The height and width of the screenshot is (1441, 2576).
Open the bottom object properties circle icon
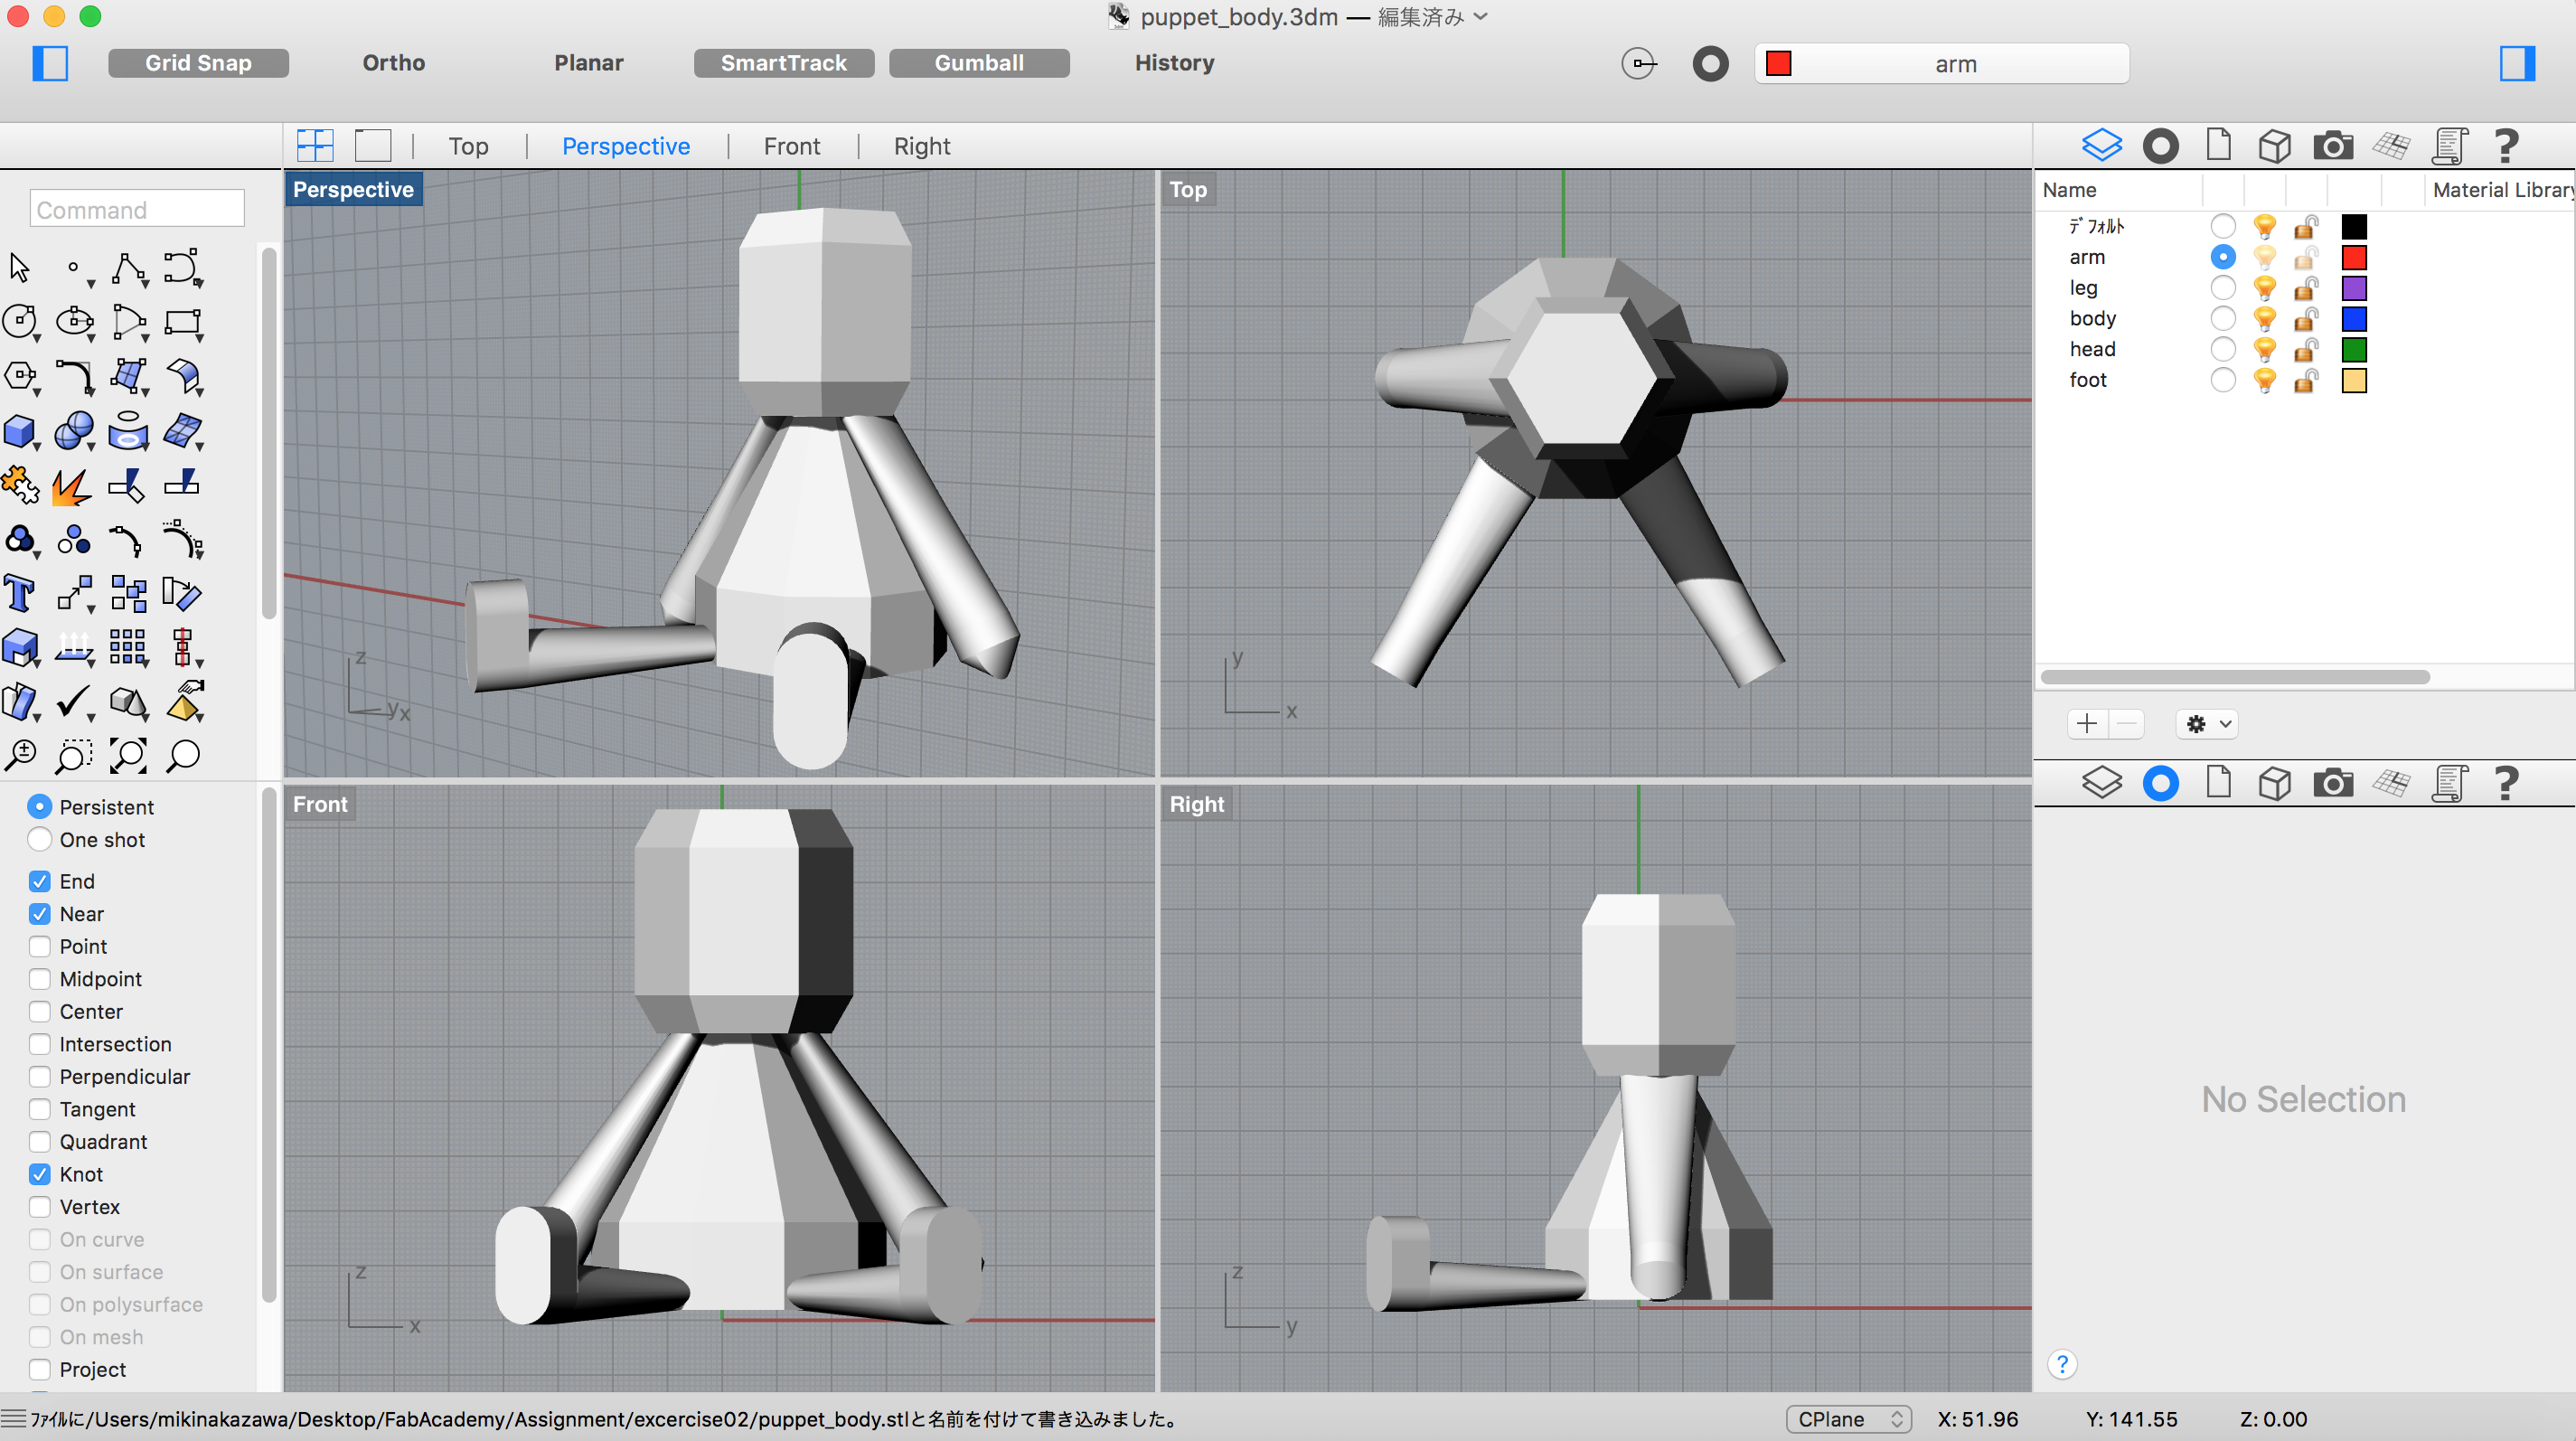2160,783
